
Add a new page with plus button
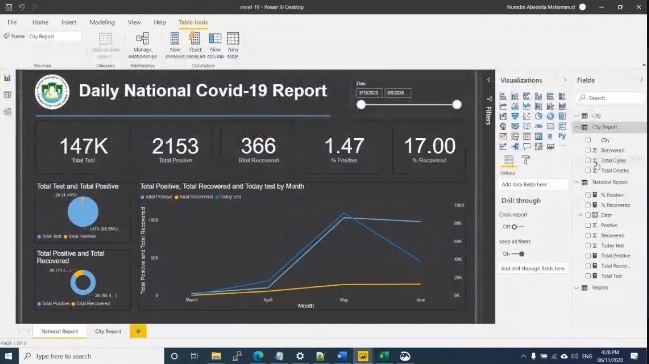point(138,331)
